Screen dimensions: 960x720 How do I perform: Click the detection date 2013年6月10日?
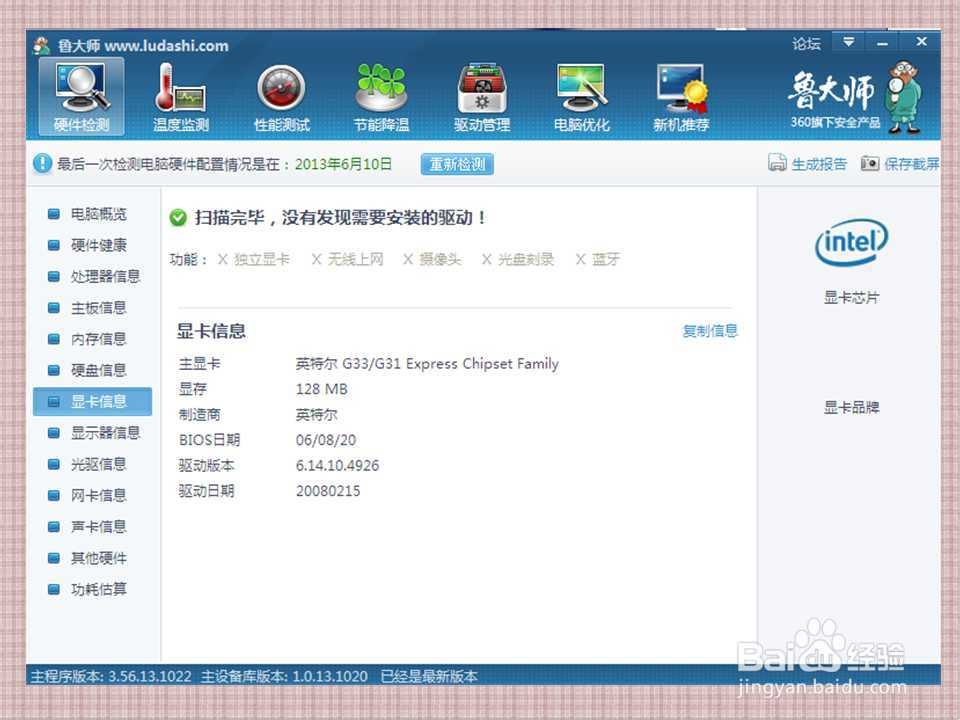click(343, 164)
